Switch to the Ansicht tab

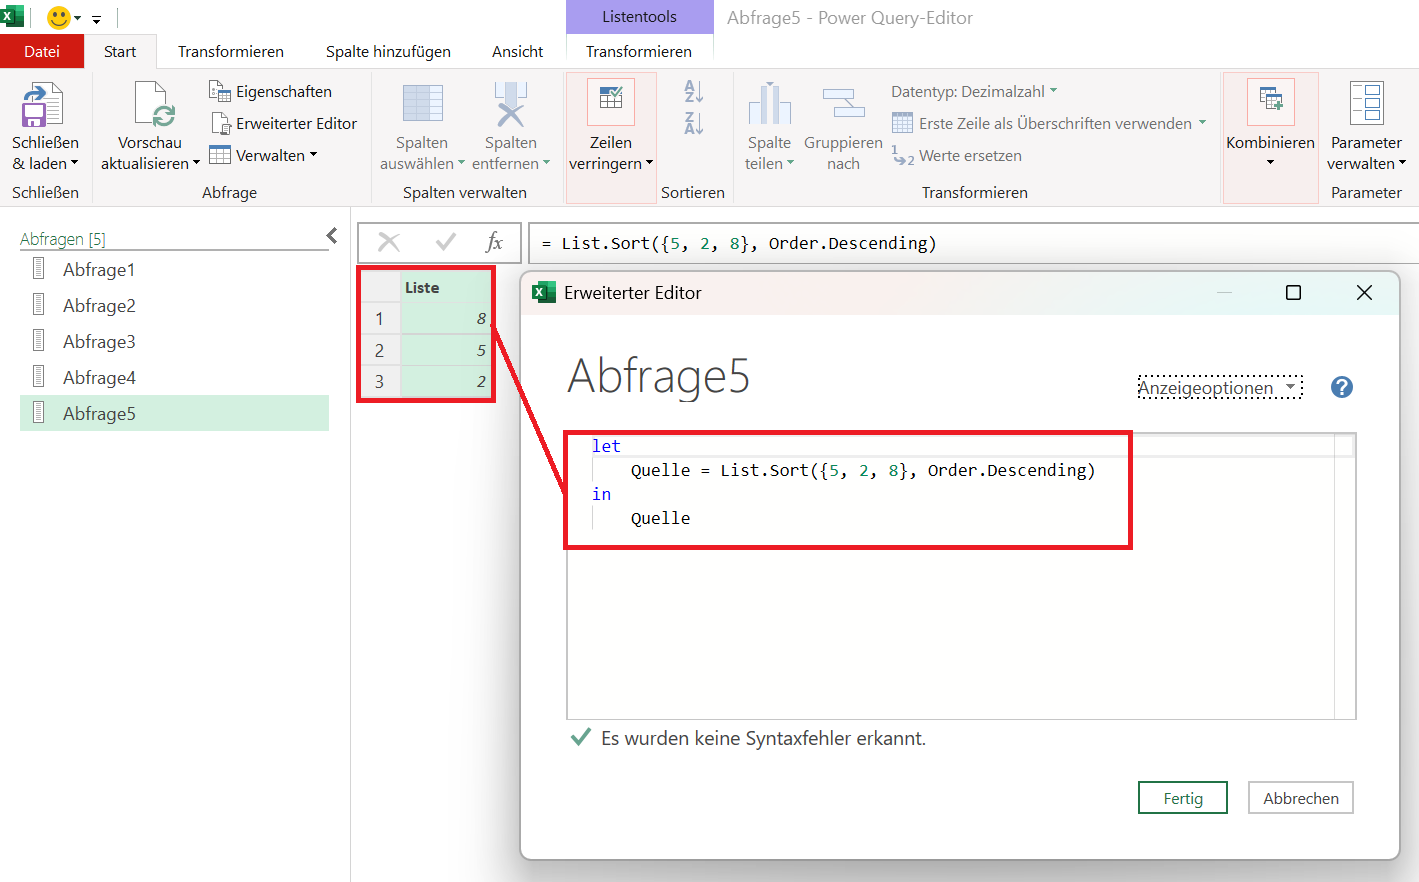pos(518,51)
